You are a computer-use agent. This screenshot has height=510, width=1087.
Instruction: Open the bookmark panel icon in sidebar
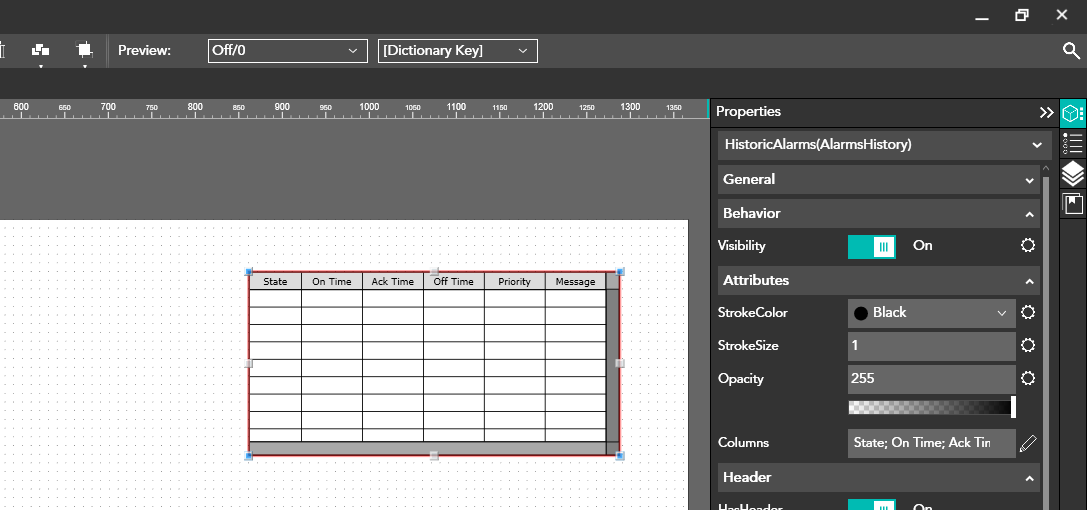(x=1072, y=205)
